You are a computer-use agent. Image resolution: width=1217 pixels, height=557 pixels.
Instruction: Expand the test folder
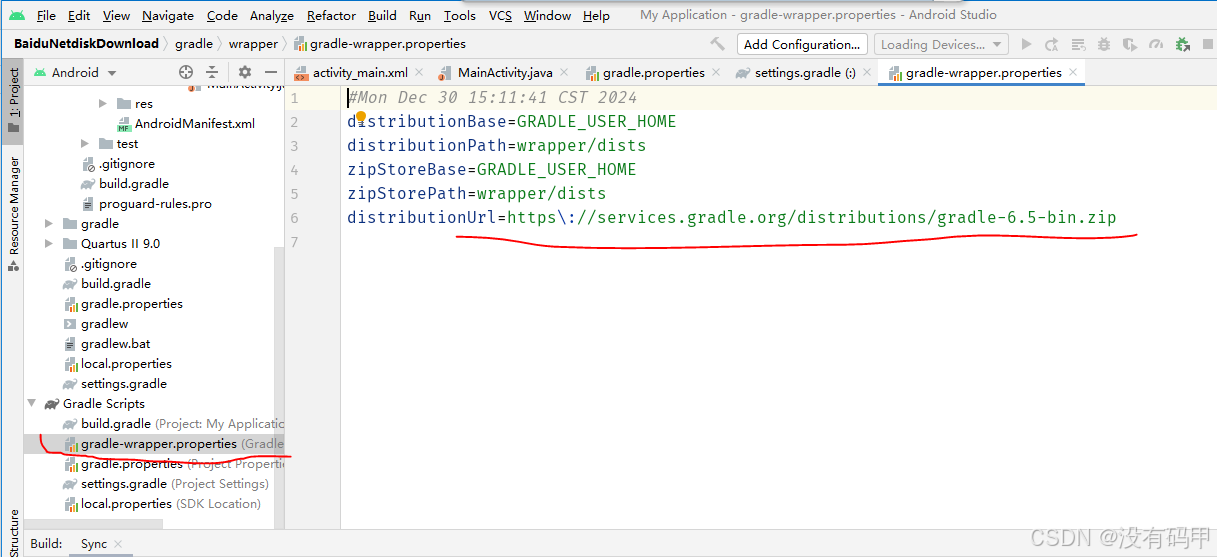coord(85,144)
